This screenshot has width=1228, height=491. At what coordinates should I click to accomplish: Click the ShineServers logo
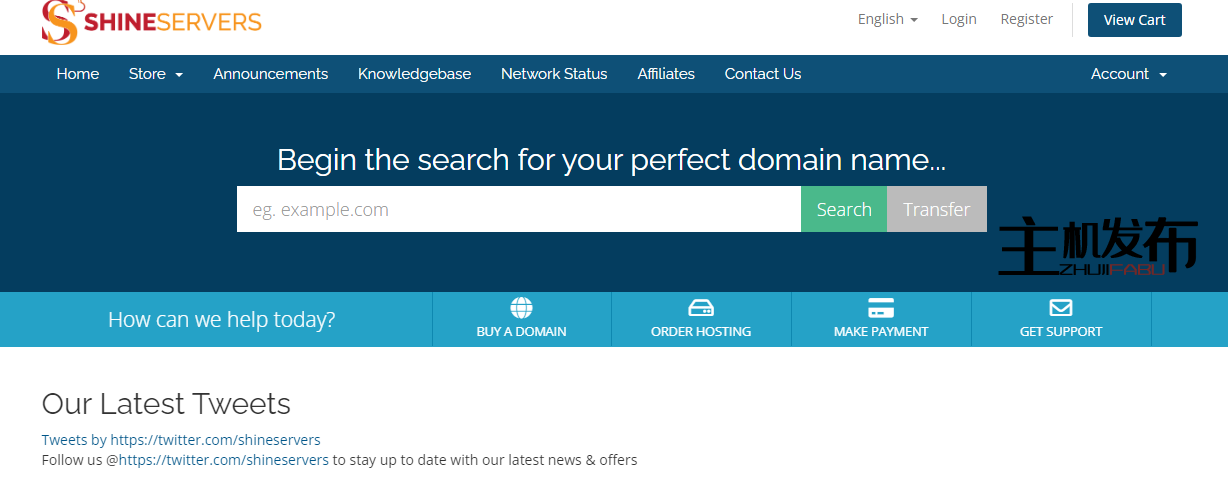152,22
